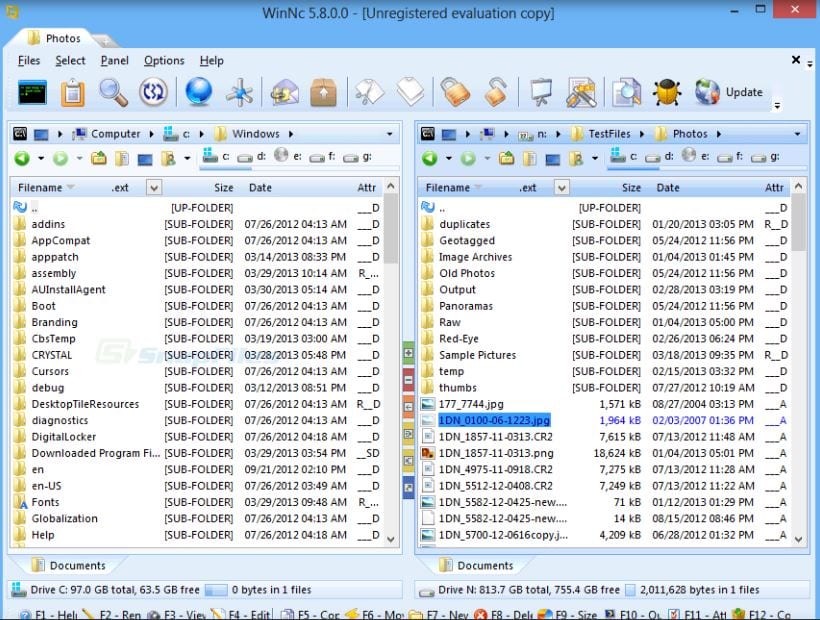Click the network connections star icon
Screen dimensions: 820x620
click(x=240, y=93)
